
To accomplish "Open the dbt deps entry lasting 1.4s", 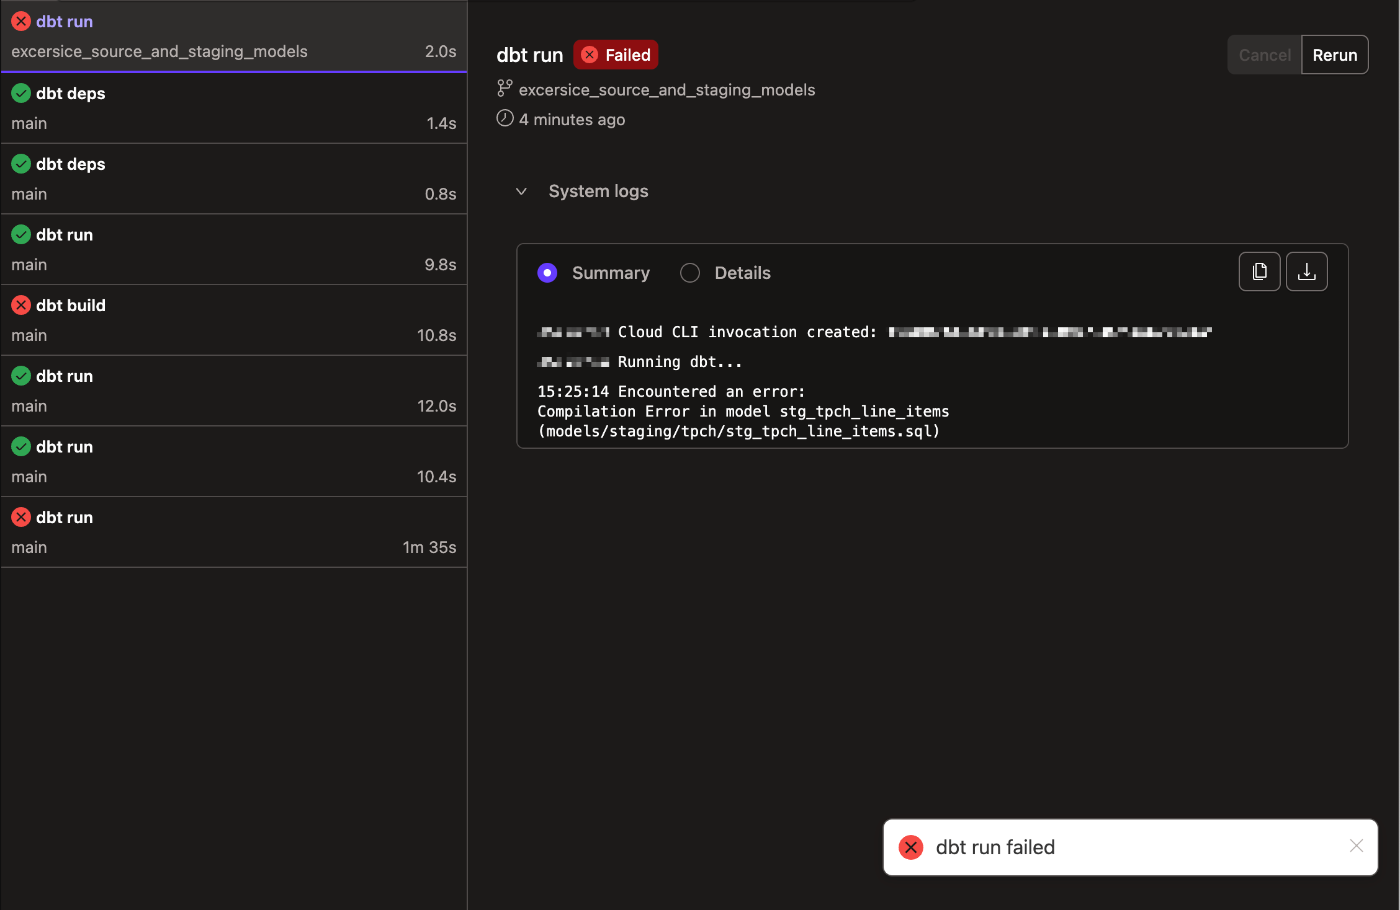I will 234,108.
